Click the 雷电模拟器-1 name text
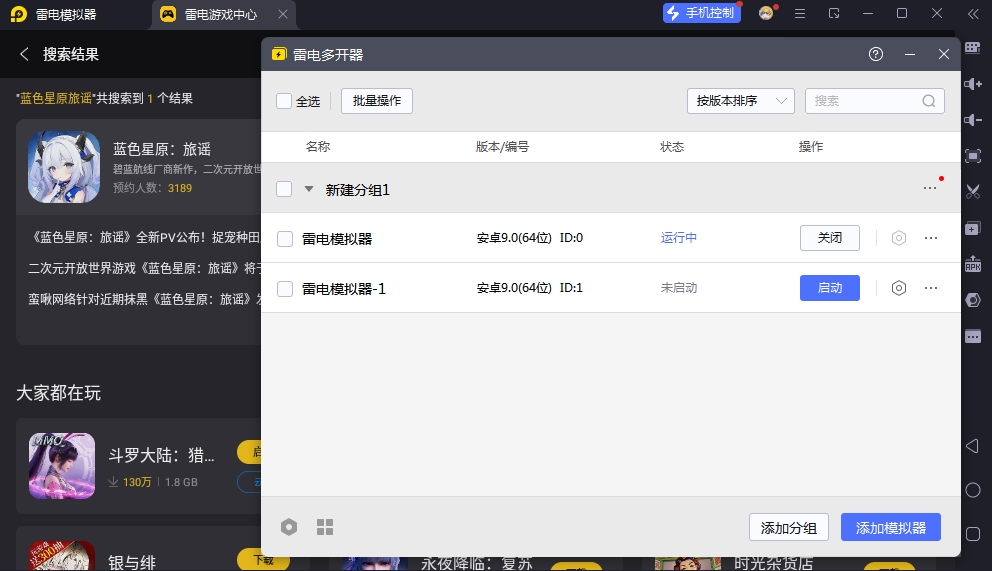Viewport: 992px width, 571px height. (x=344, y=289)
